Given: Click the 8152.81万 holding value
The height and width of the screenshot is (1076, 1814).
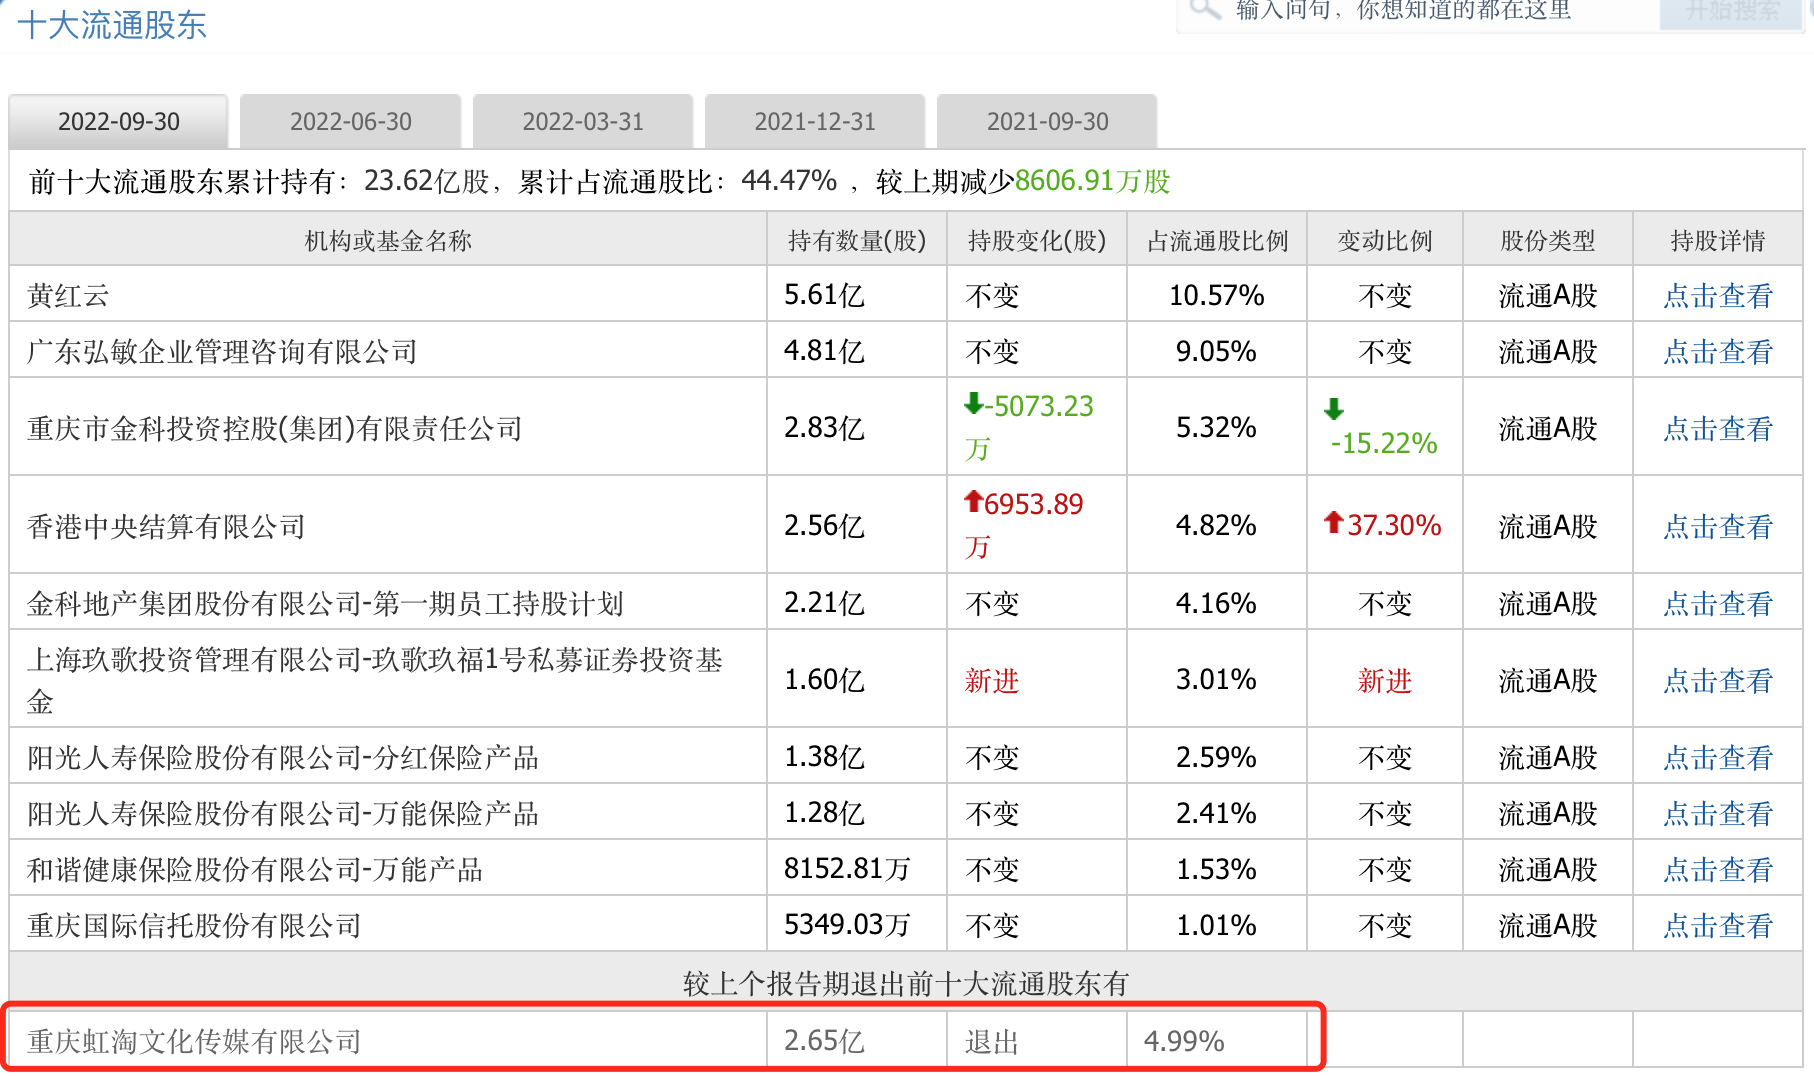Looking at the screenshot, I should coord(847,869).
